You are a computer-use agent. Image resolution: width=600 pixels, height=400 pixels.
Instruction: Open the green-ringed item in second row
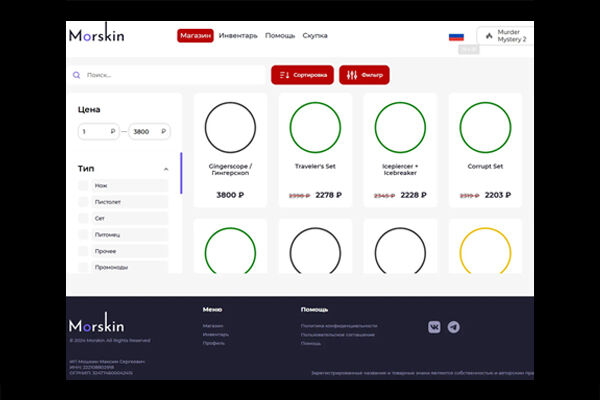point(230,251)
